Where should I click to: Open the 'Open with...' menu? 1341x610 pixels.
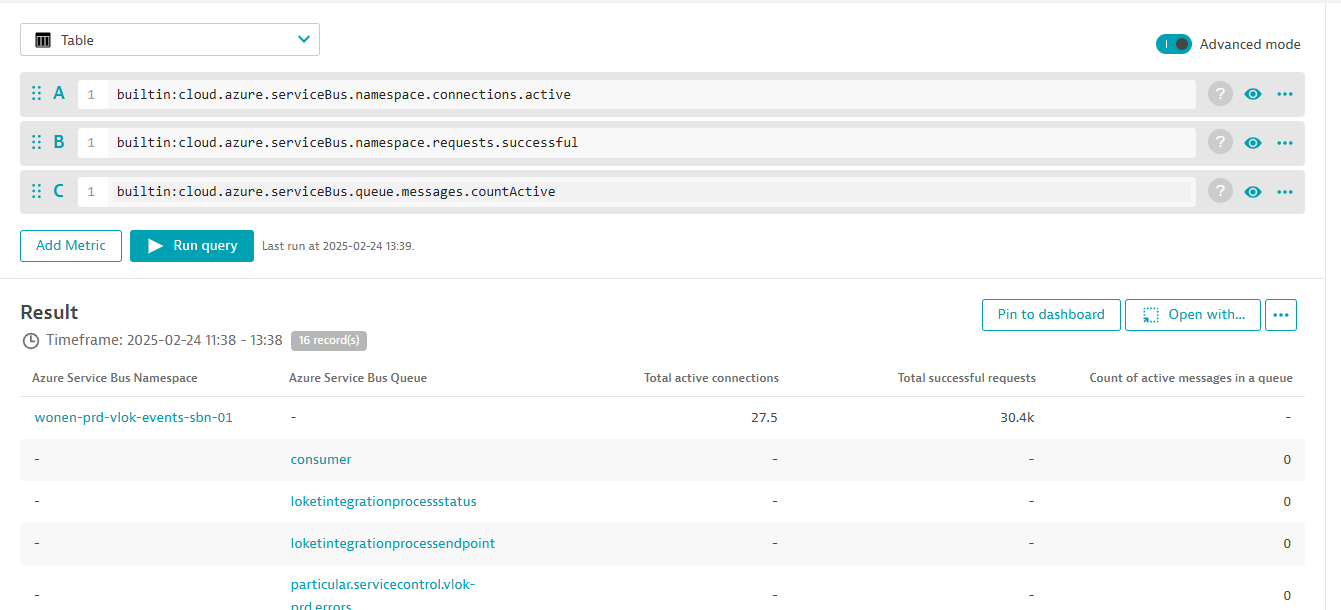pos(1192,314)
